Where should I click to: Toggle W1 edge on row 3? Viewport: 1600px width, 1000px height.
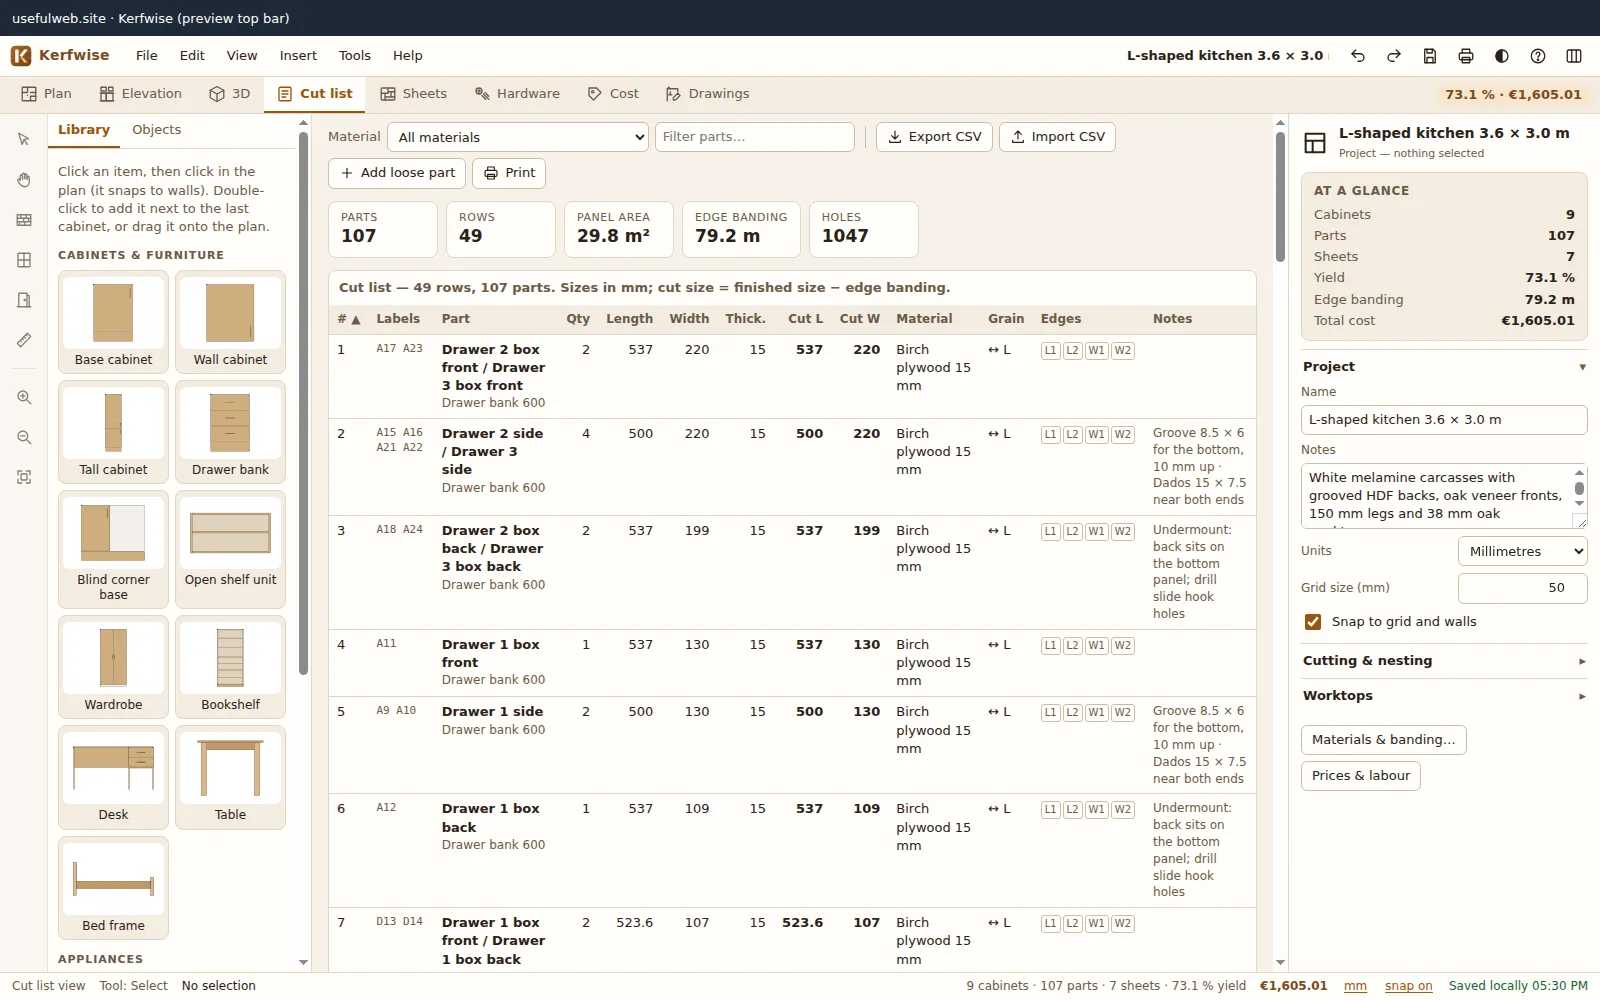pyautogui.click(x=1097, y=532)
